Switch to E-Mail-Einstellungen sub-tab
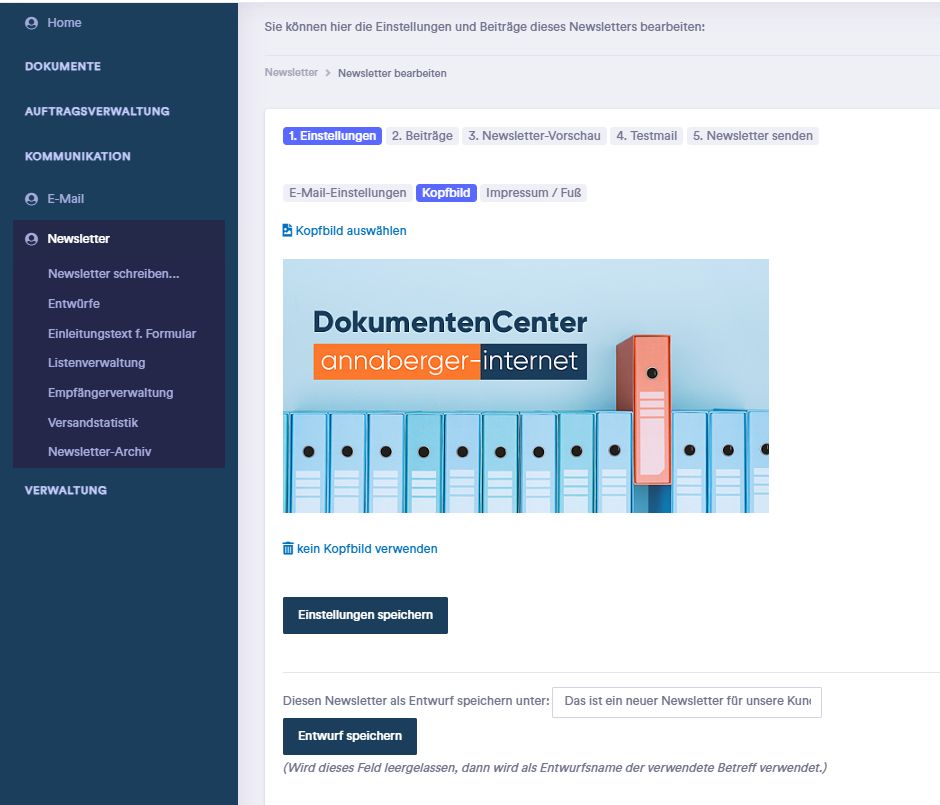The width and height of the screenshot is (940, 805). coord(348,193)
